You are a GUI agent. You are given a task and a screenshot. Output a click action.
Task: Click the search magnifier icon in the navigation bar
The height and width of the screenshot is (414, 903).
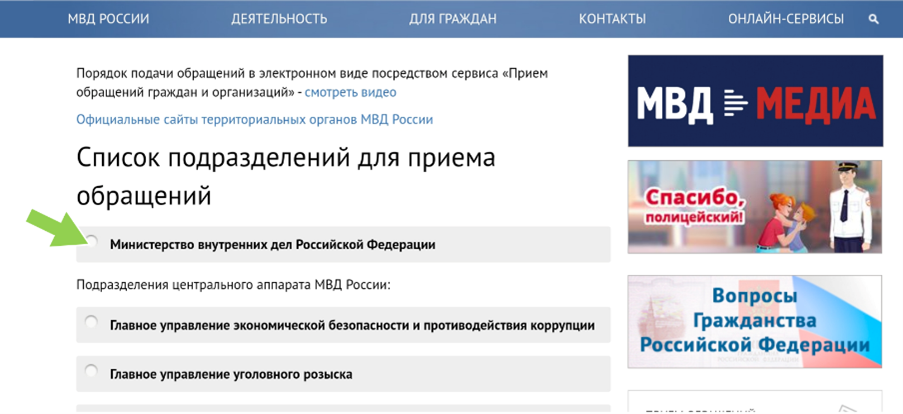(874, 19)
